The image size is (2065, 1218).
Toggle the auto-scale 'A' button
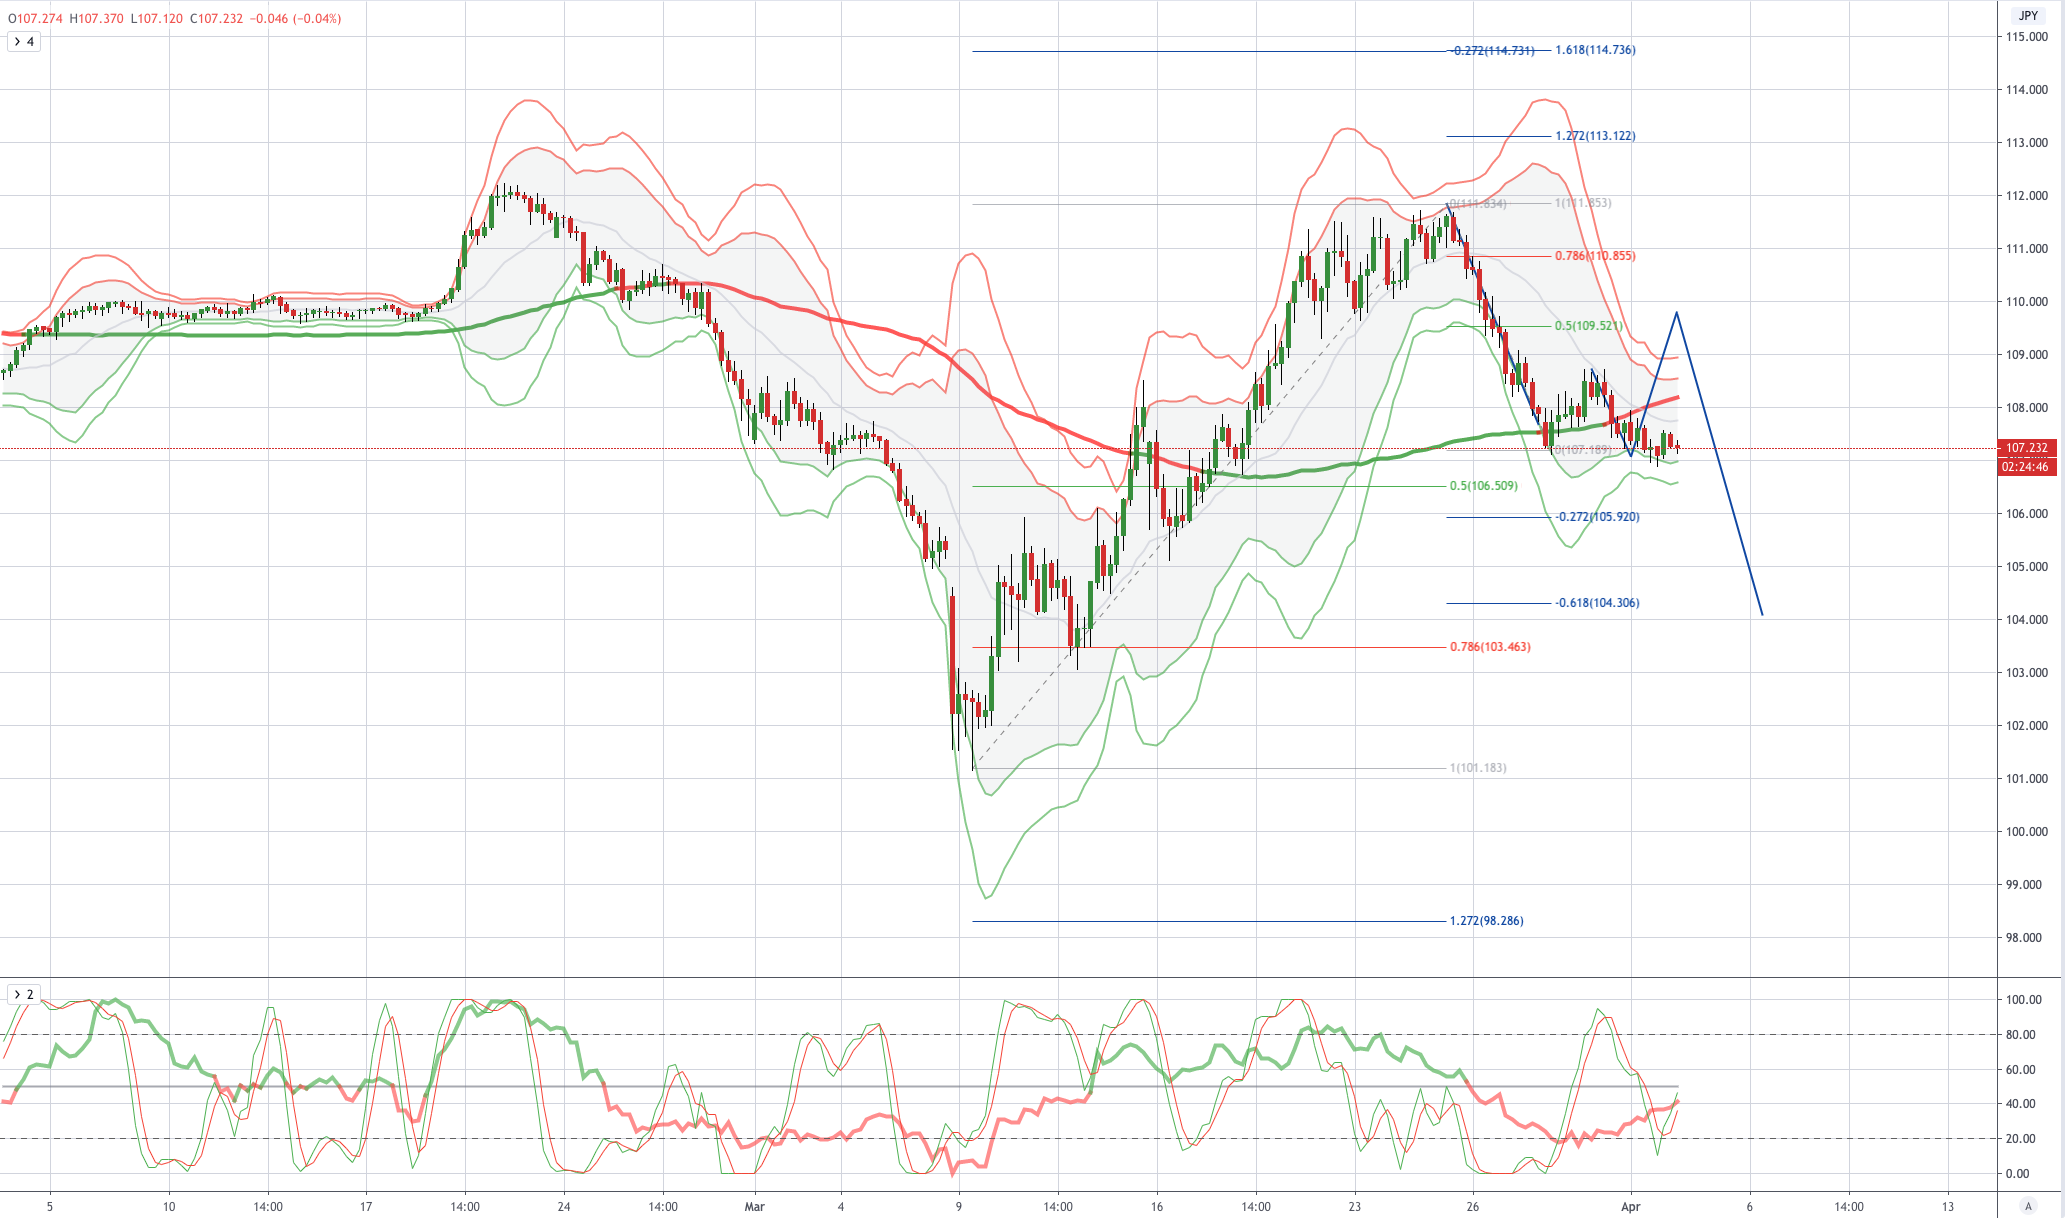pyautogui.click(x=2028, y=1206)
